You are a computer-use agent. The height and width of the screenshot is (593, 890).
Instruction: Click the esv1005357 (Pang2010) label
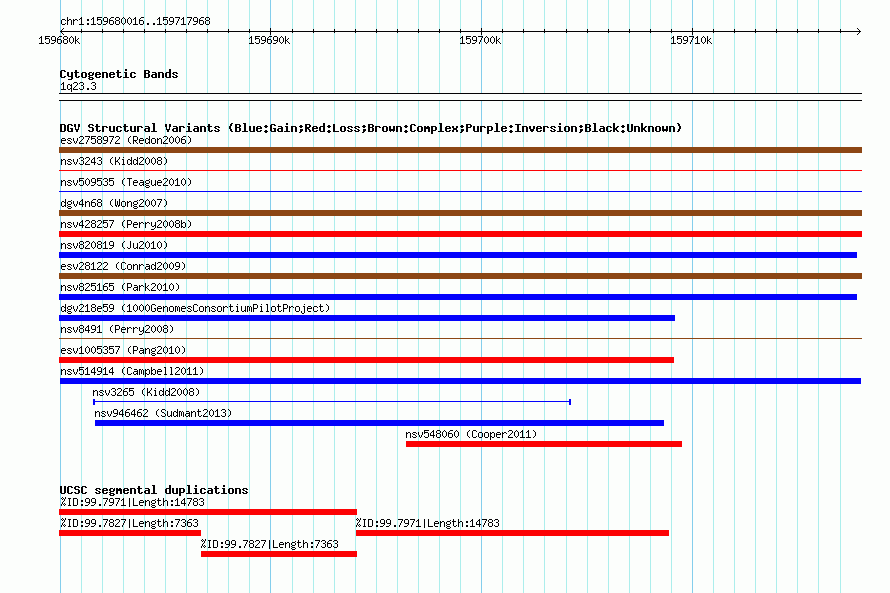[x=123, y=350]
